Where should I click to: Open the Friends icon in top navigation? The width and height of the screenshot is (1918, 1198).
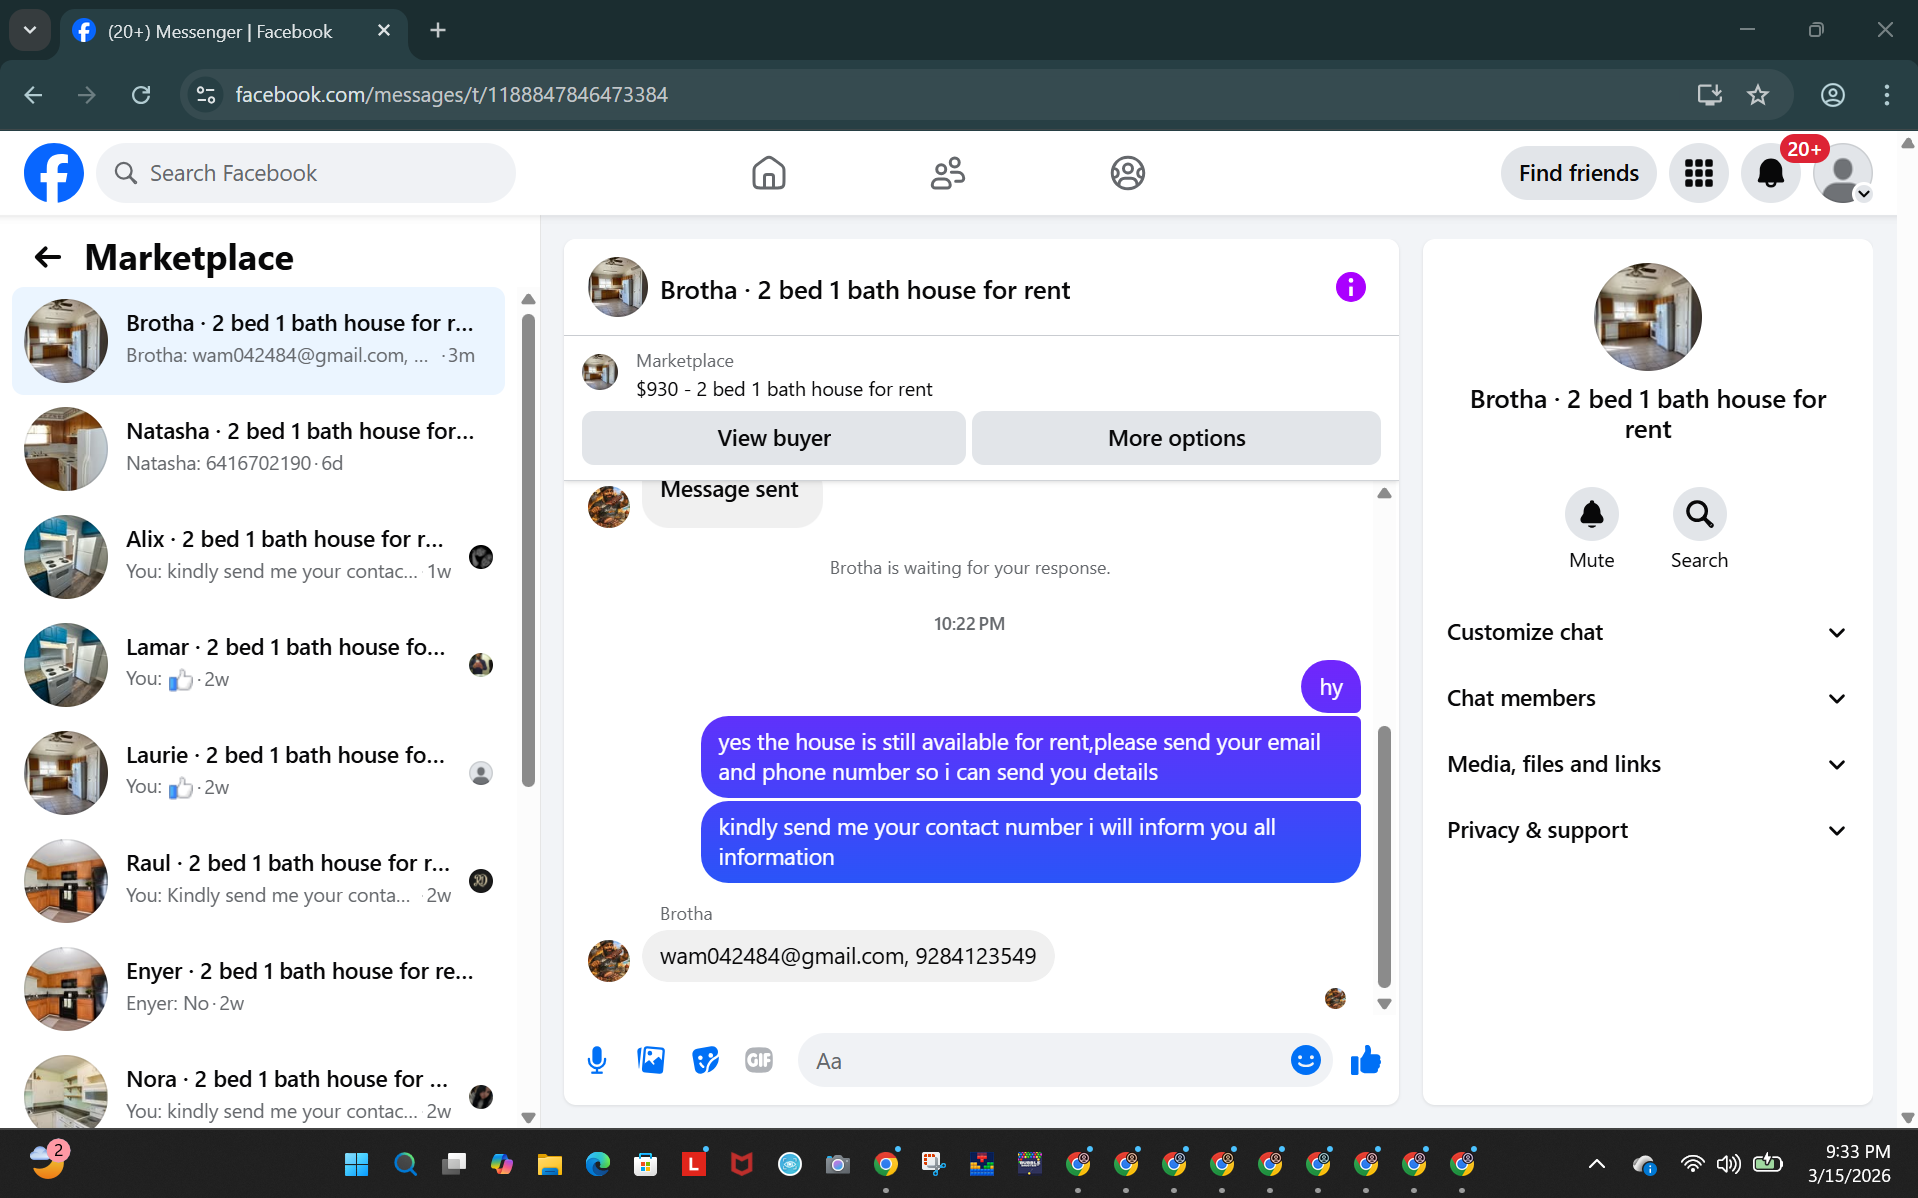point(947,173)
